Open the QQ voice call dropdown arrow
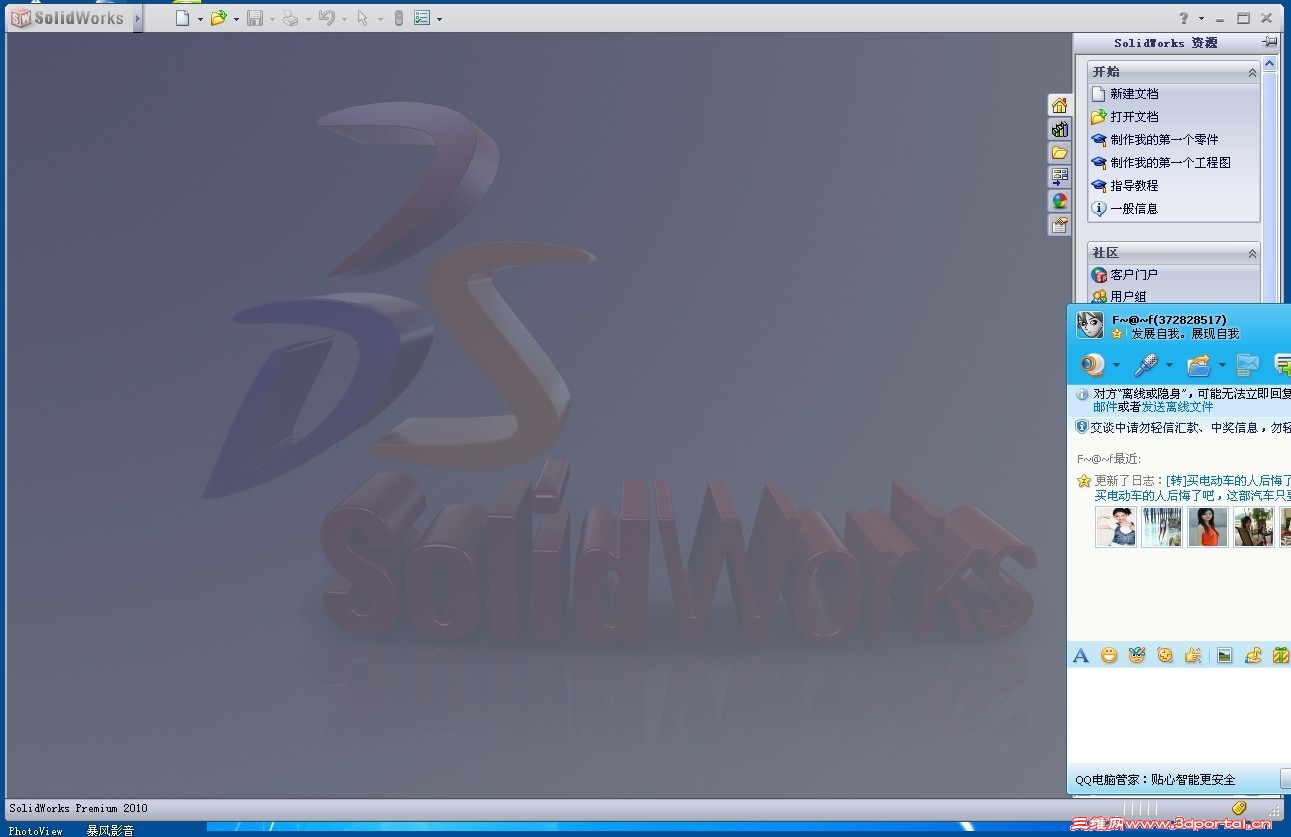Image resolution: width=1291 pixels, height=837 pixels. (x=1169, y=365)
